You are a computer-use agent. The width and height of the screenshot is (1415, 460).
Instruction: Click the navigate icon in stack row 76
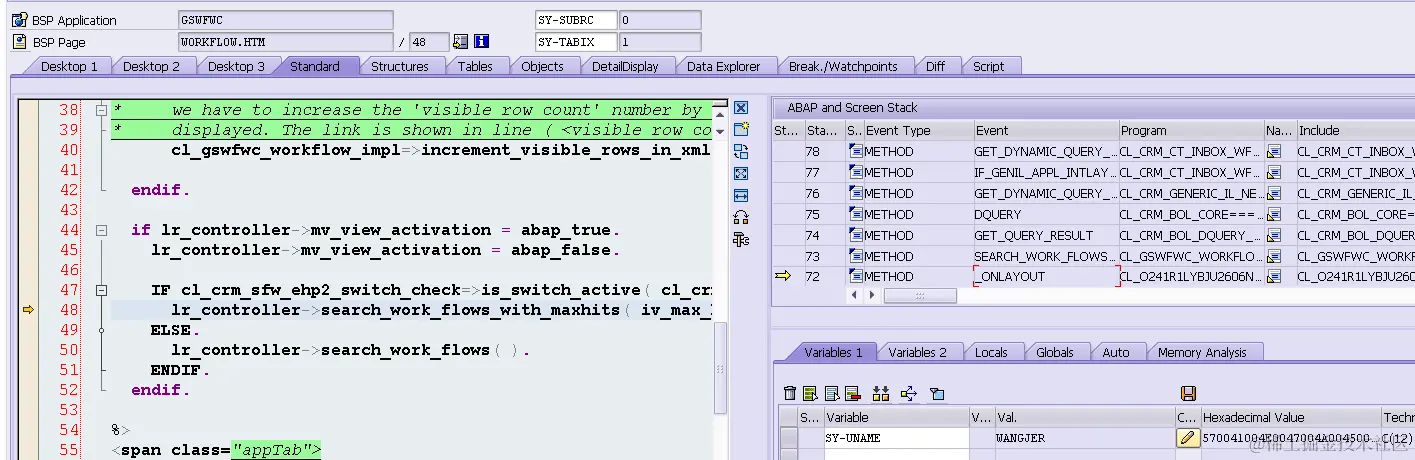(1274, 193)
